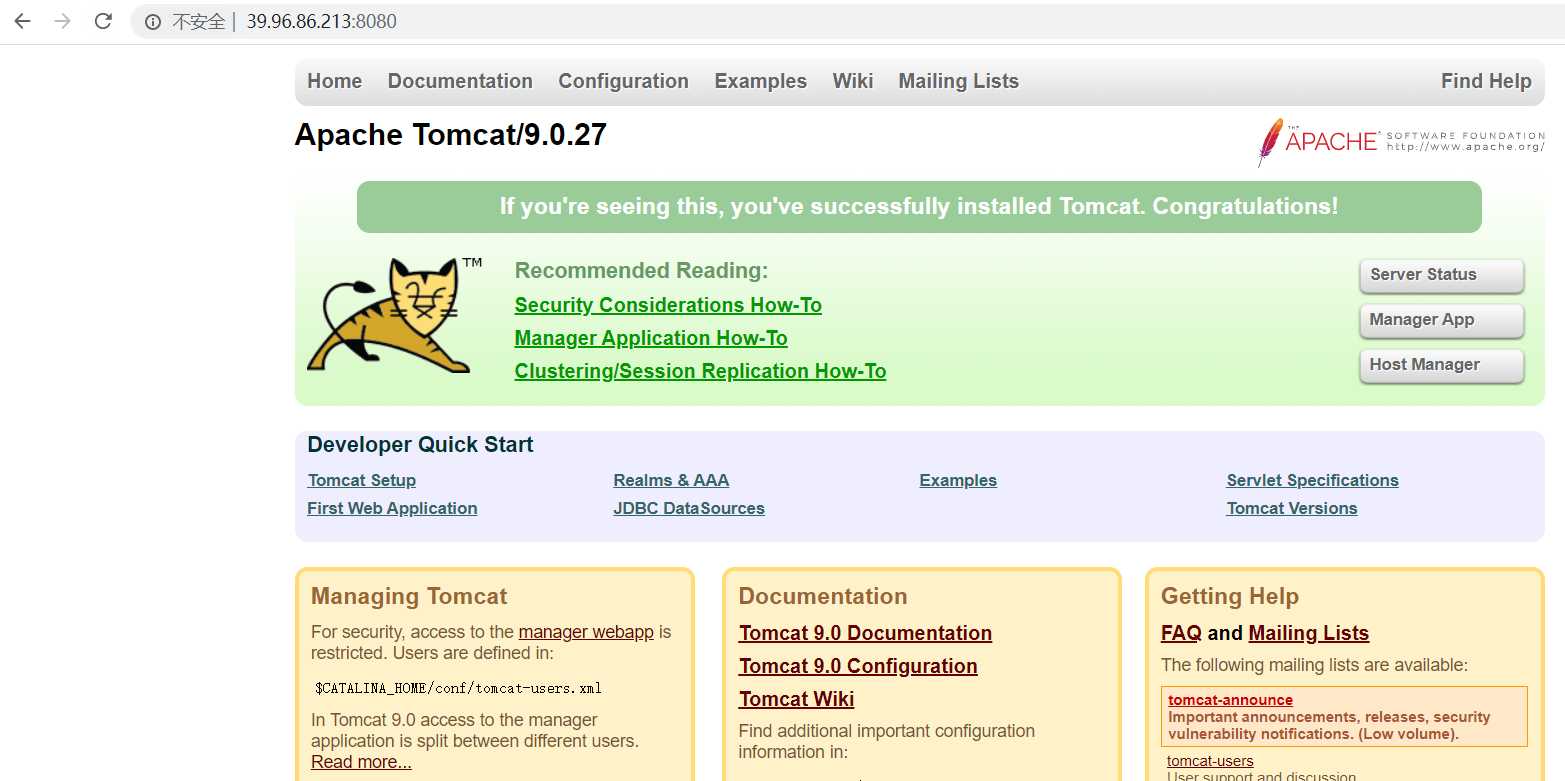Open the FAQ link under Getting Help

(x=1181, y=633)
